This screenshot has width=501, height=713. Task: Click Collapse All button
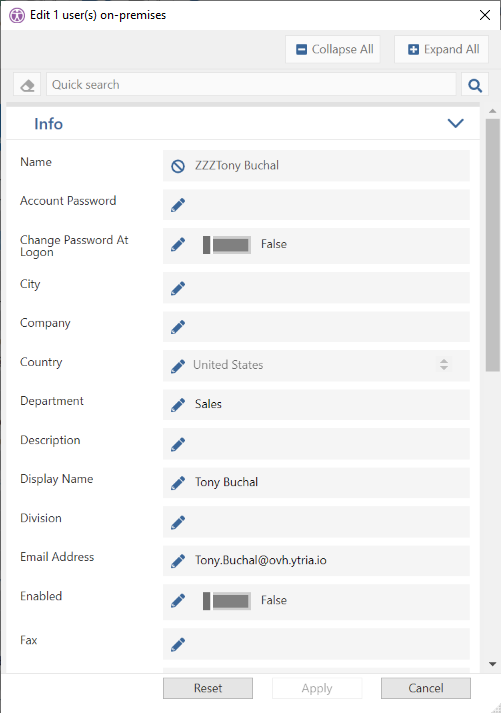[333, 49]
